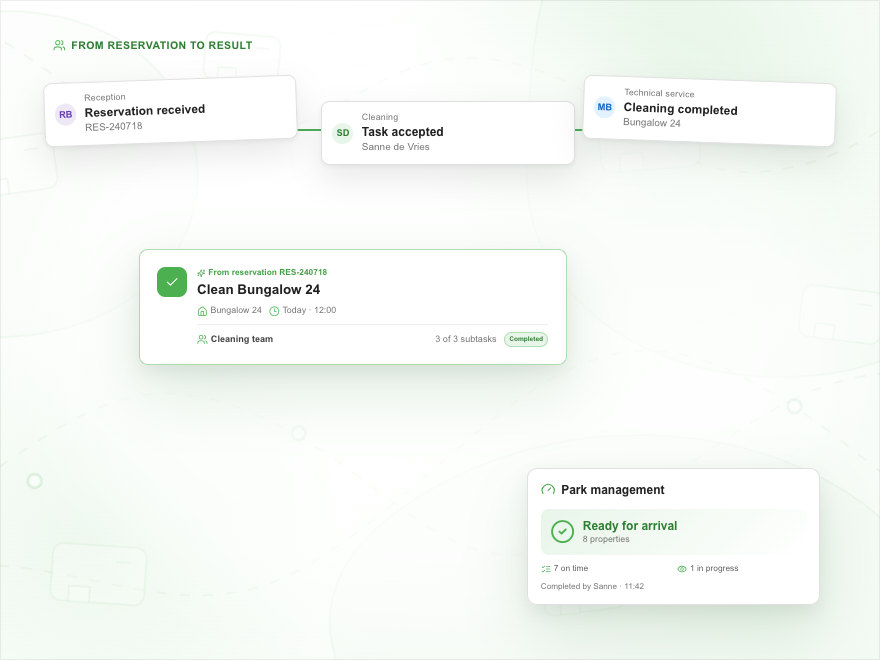Image resolution: width=880 pixels, height=660 pixels.
Task: Click the circled checkmark in Ready for arrival
Action: pyautogui.click(x=562, y=531)
